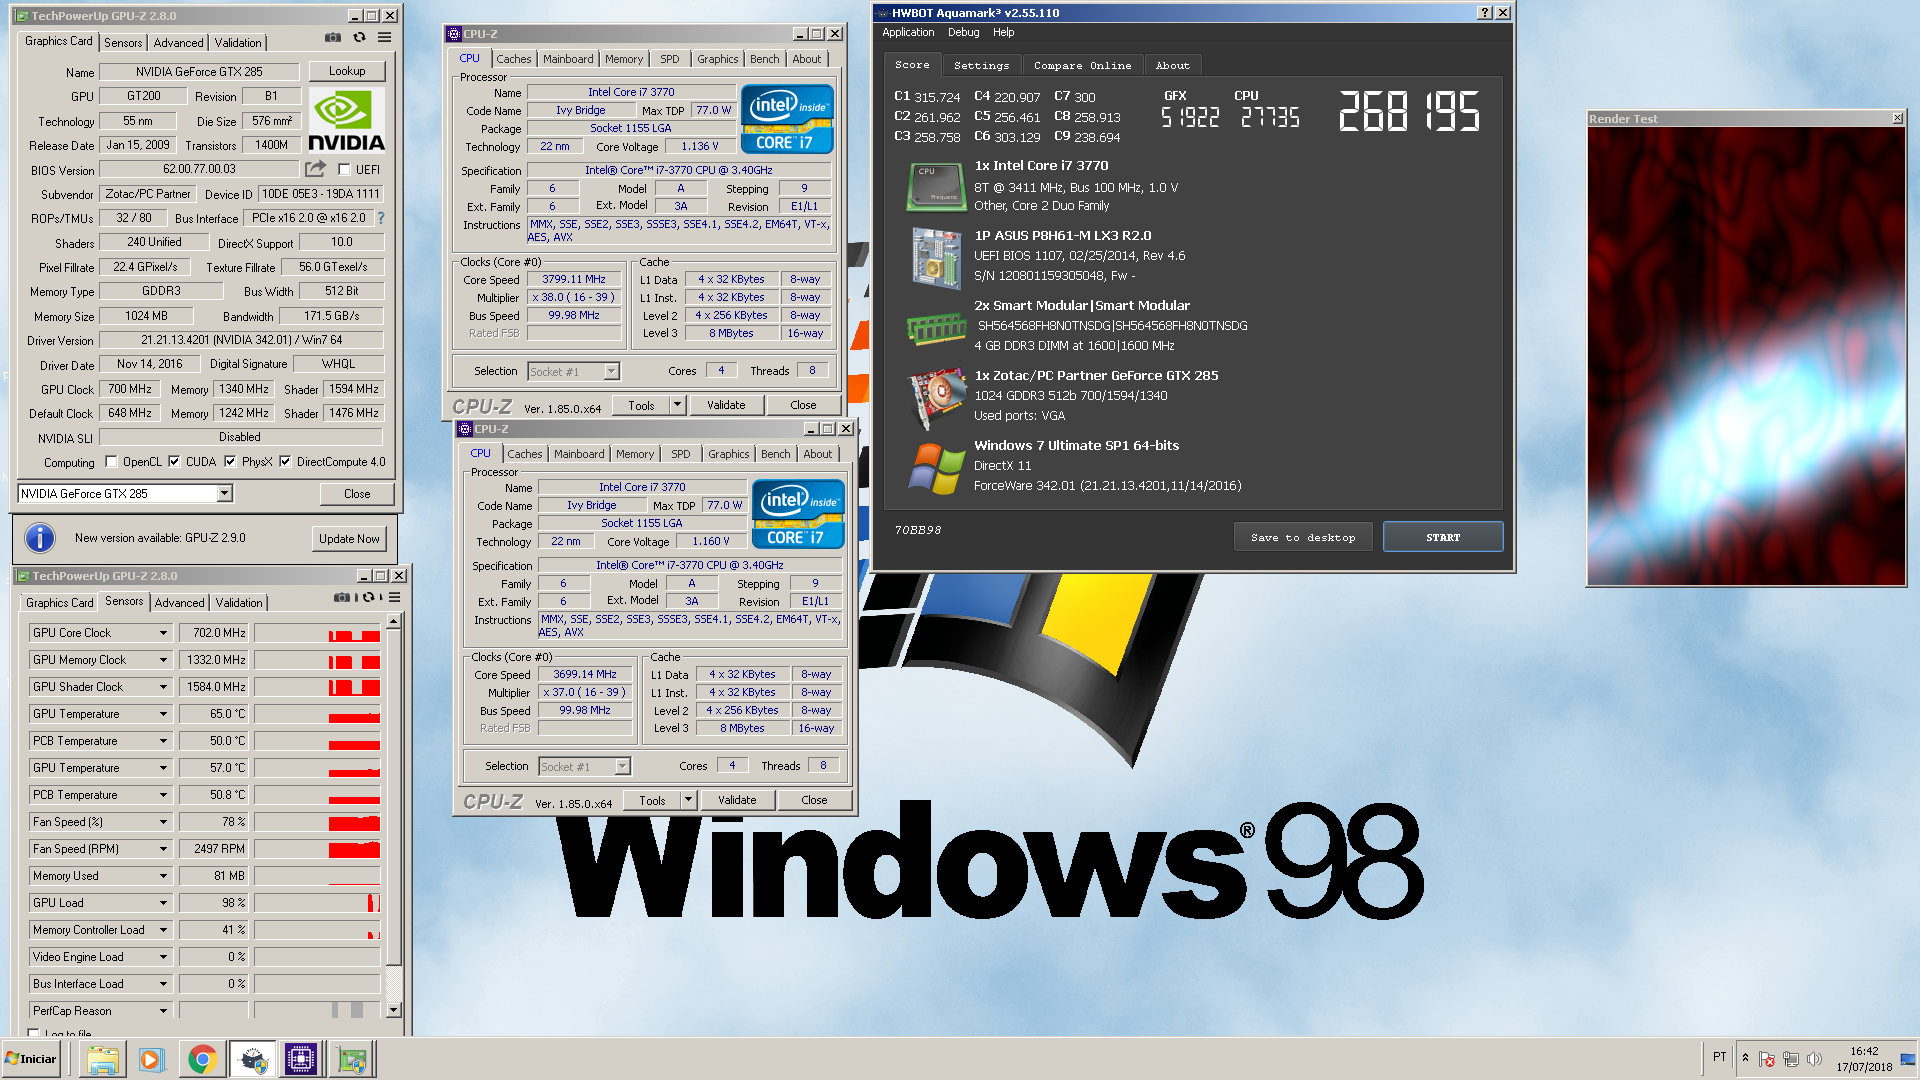Click the network icon in system tray
The image size is (1920, 1080).
(1790, 1059)
